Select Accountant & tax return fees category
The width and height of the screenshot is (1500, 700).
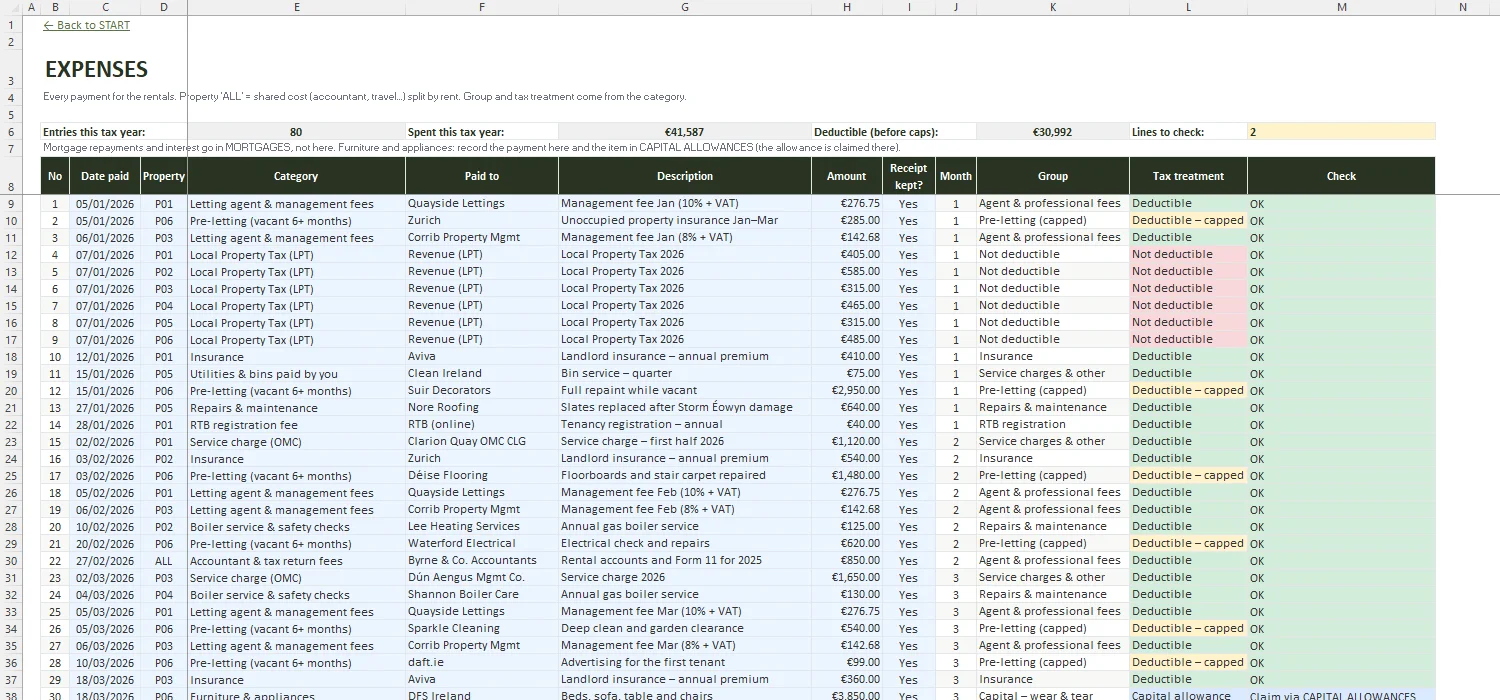pyautogui.click(x=296, y=560)
